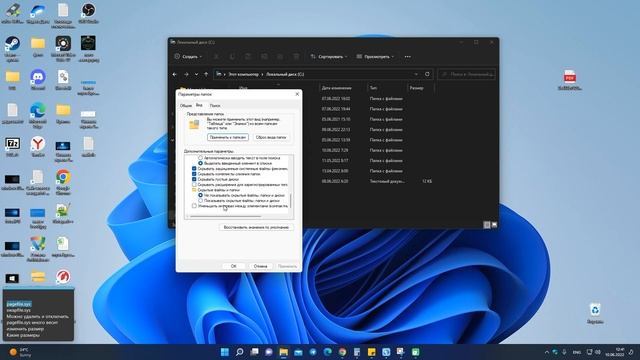Screen dimensions: 640x360
Task: Expand recent locations chevron in Explorer
Action: click(x=196, y=74)
